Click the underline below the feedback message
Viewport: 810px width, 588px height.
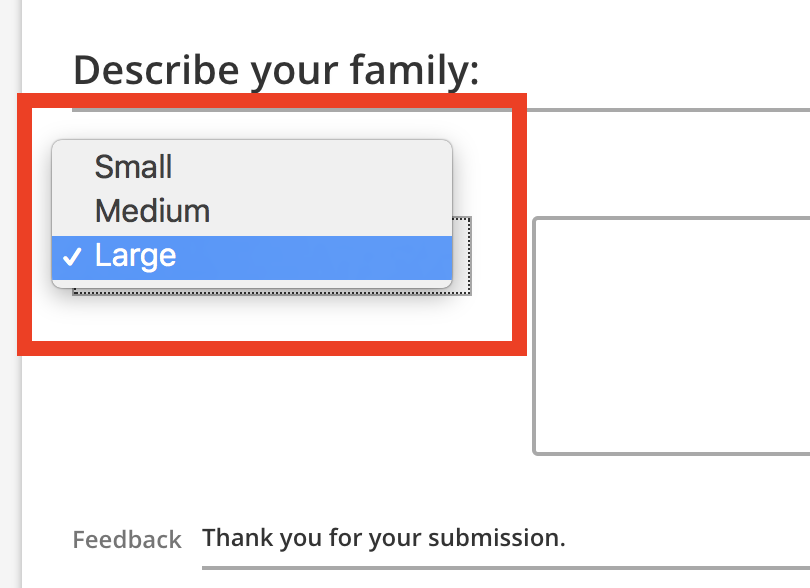click(500, 567)
